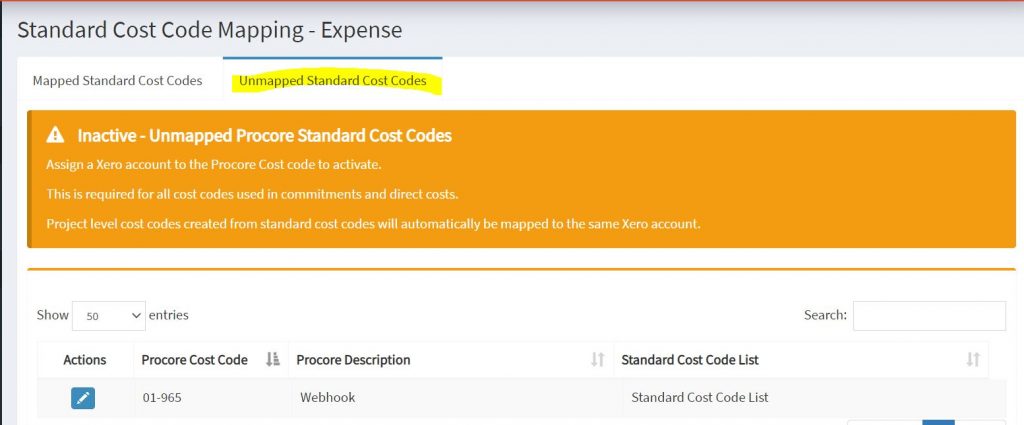The image size is (1024, 425).
Task: Click the blue active pagination page button
Action: (x=938, y=421)
